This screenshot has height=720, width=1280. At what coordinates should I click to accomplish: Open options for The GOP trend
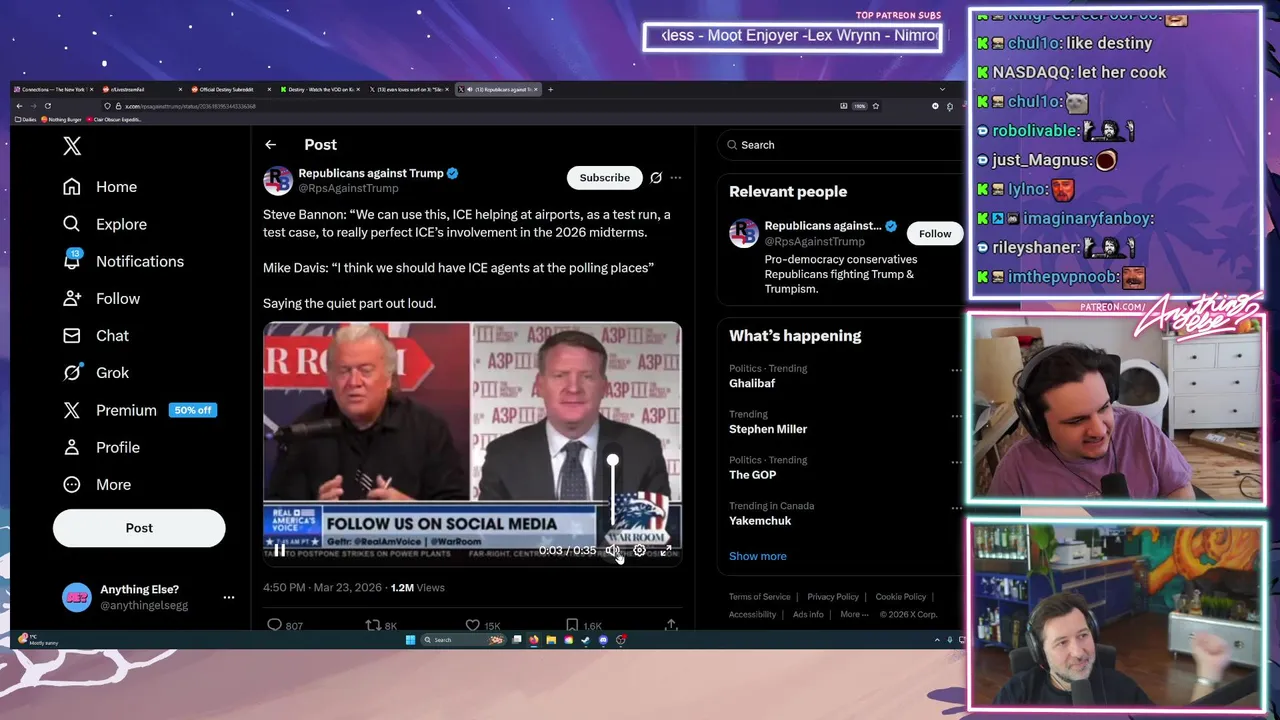tap(956, 462)
